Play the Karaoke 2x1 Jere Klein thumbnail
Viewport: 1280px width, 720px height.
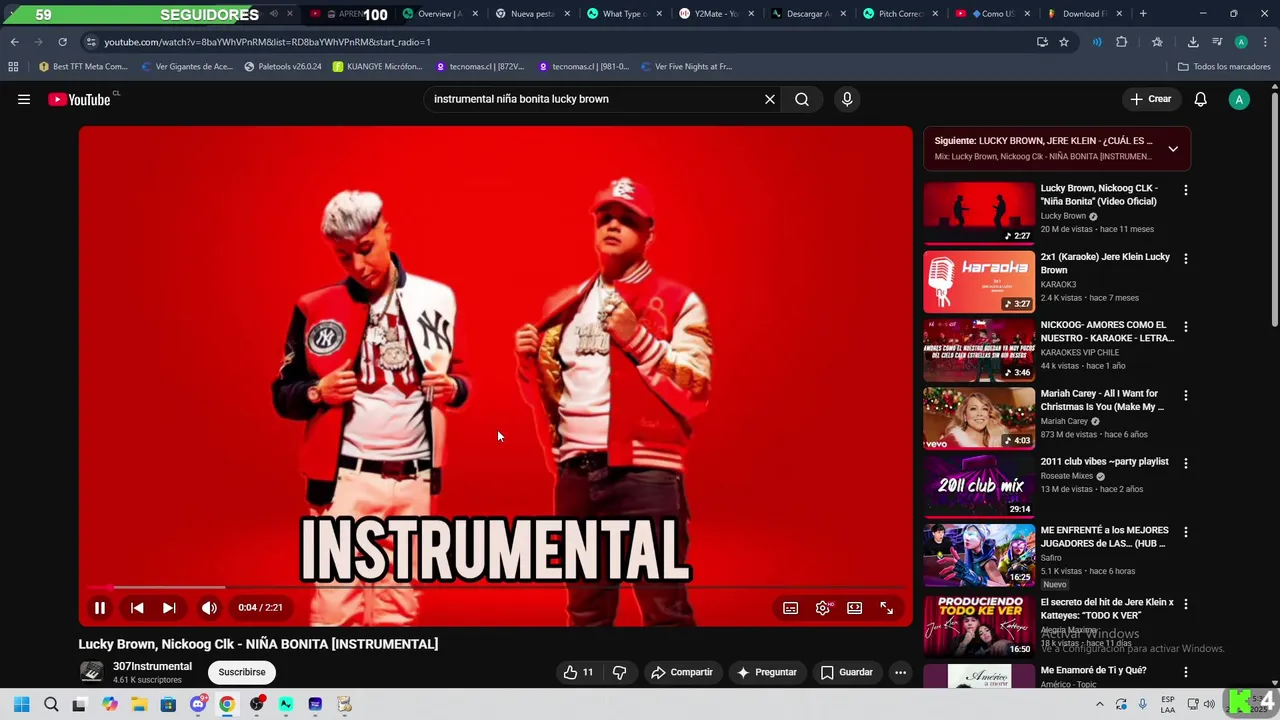pos(979,281)
